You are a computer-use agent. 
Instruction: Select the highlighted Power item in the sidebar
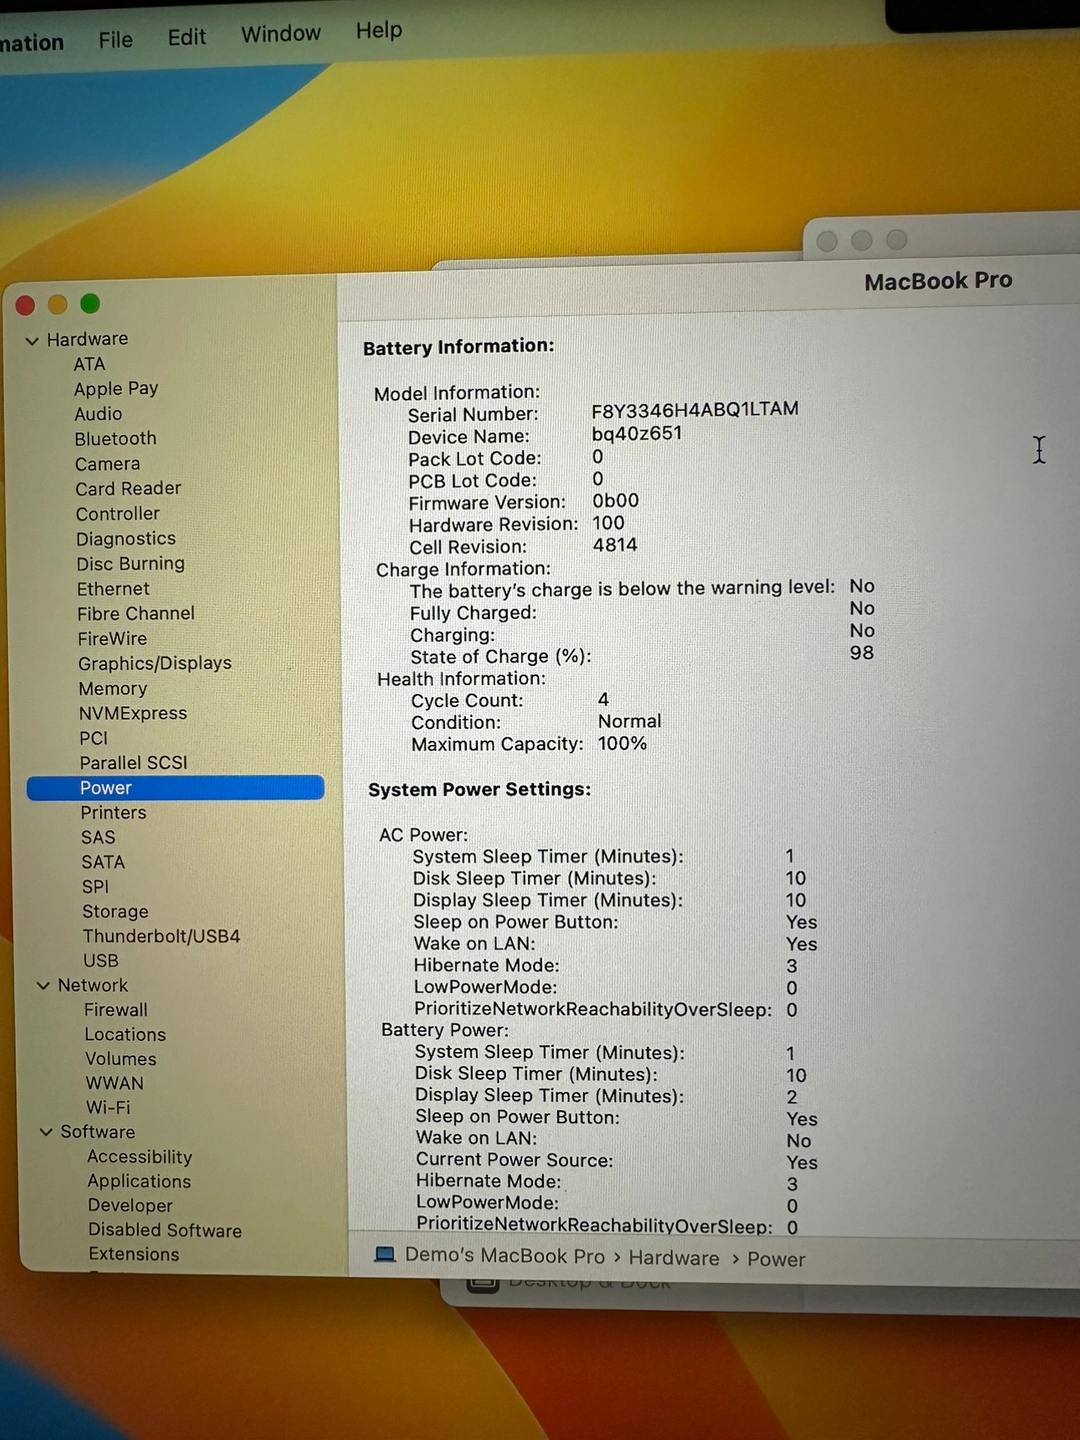(x=175, y=788)
